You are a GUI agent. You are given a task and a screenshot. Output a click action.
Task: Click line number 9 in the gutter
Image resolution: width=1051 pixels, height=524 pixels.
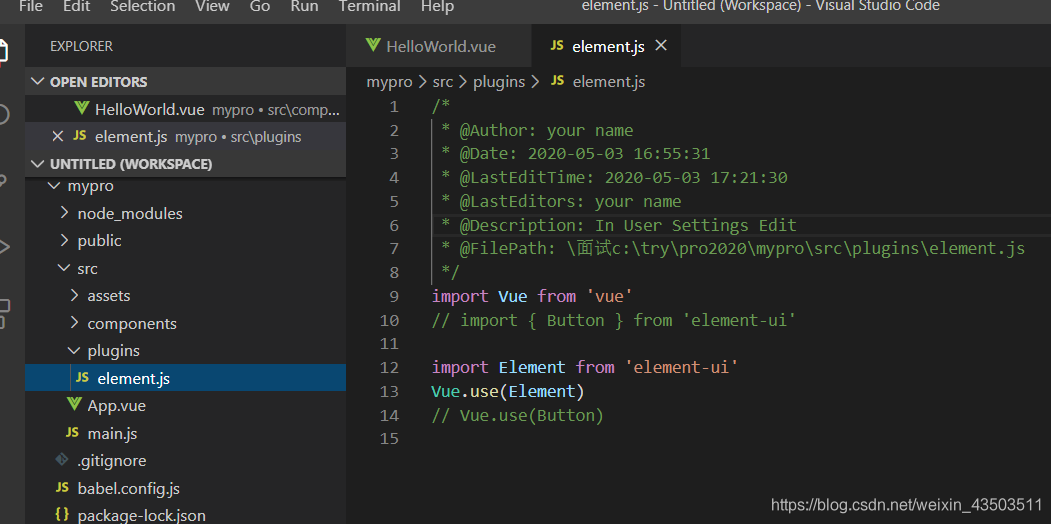click(393, 296)
